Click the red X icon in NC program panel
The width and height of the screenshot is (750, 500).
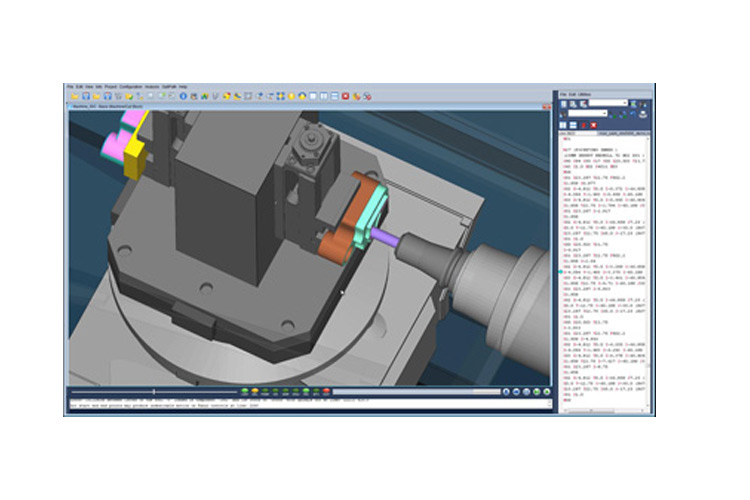(x=594, y=125)
